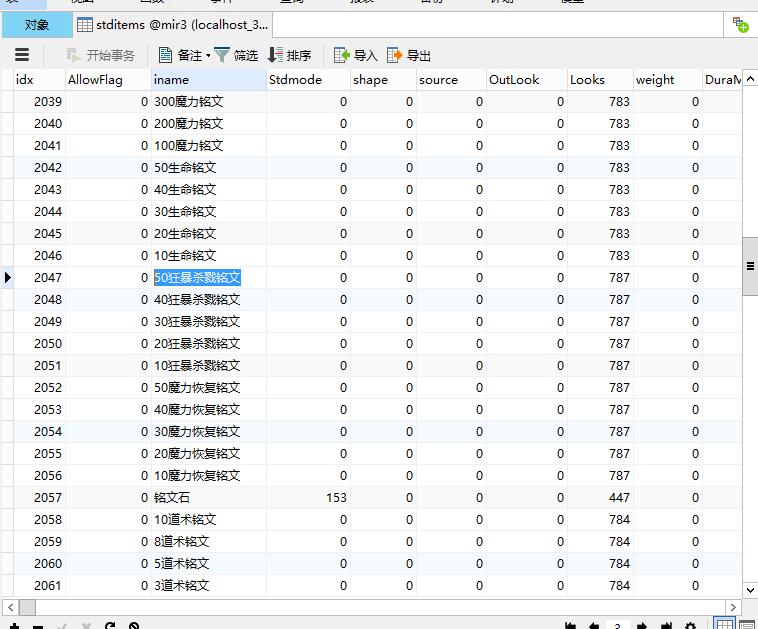Click the 开始事务 begin transaction button

tap(100, 56)
